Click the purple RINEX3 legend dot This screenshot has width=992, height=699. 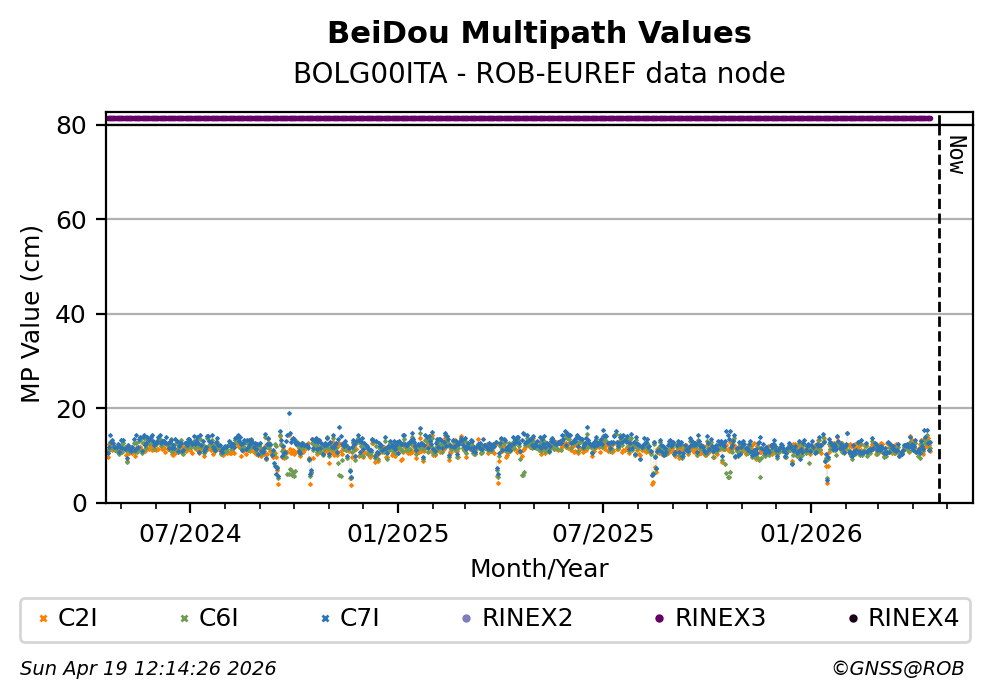pos(659,619)
